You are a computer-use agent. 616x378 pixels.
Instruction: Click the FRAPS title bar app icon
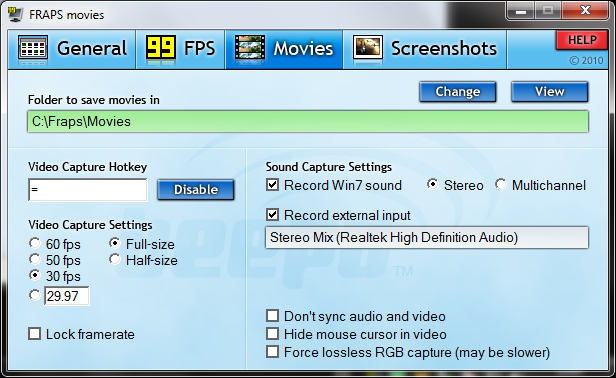click(x=15, y=14)
